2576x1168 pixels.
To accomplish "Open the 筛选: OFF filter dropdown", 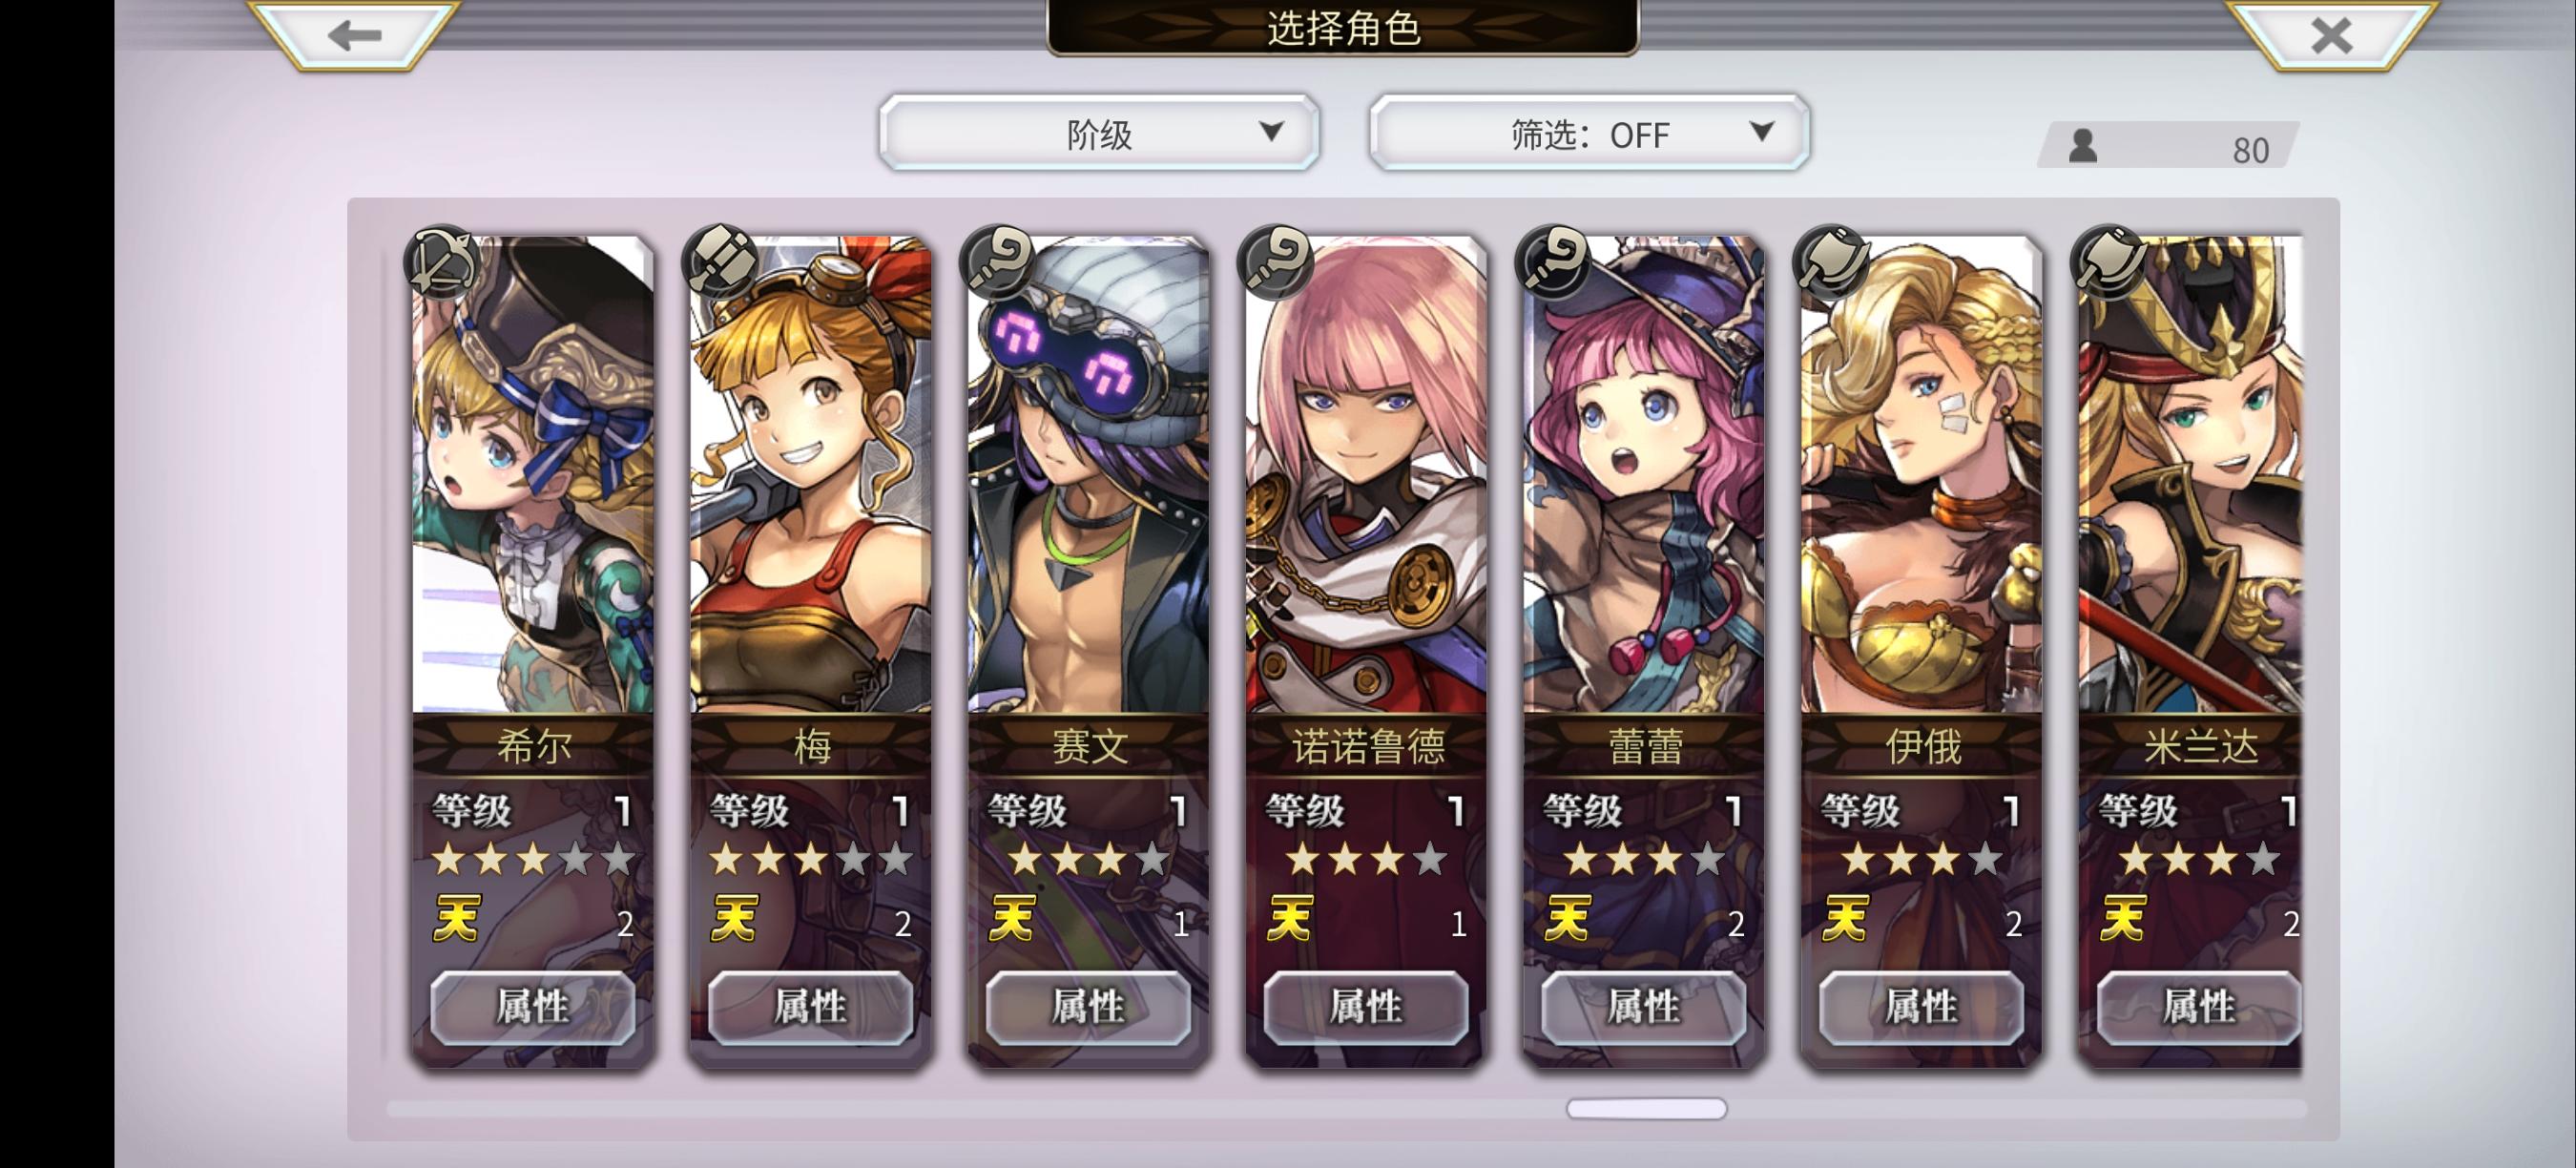I will tap(1589, 133).
